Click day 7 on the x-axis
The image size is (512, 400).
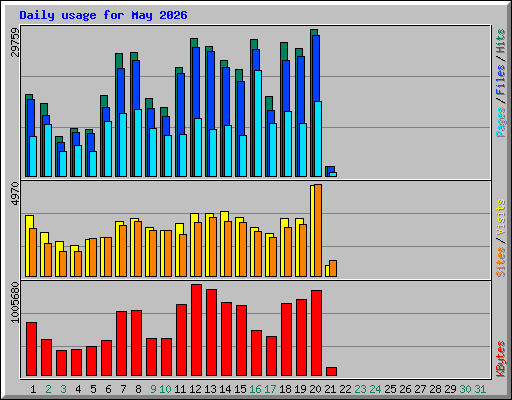tap(123, 389)
